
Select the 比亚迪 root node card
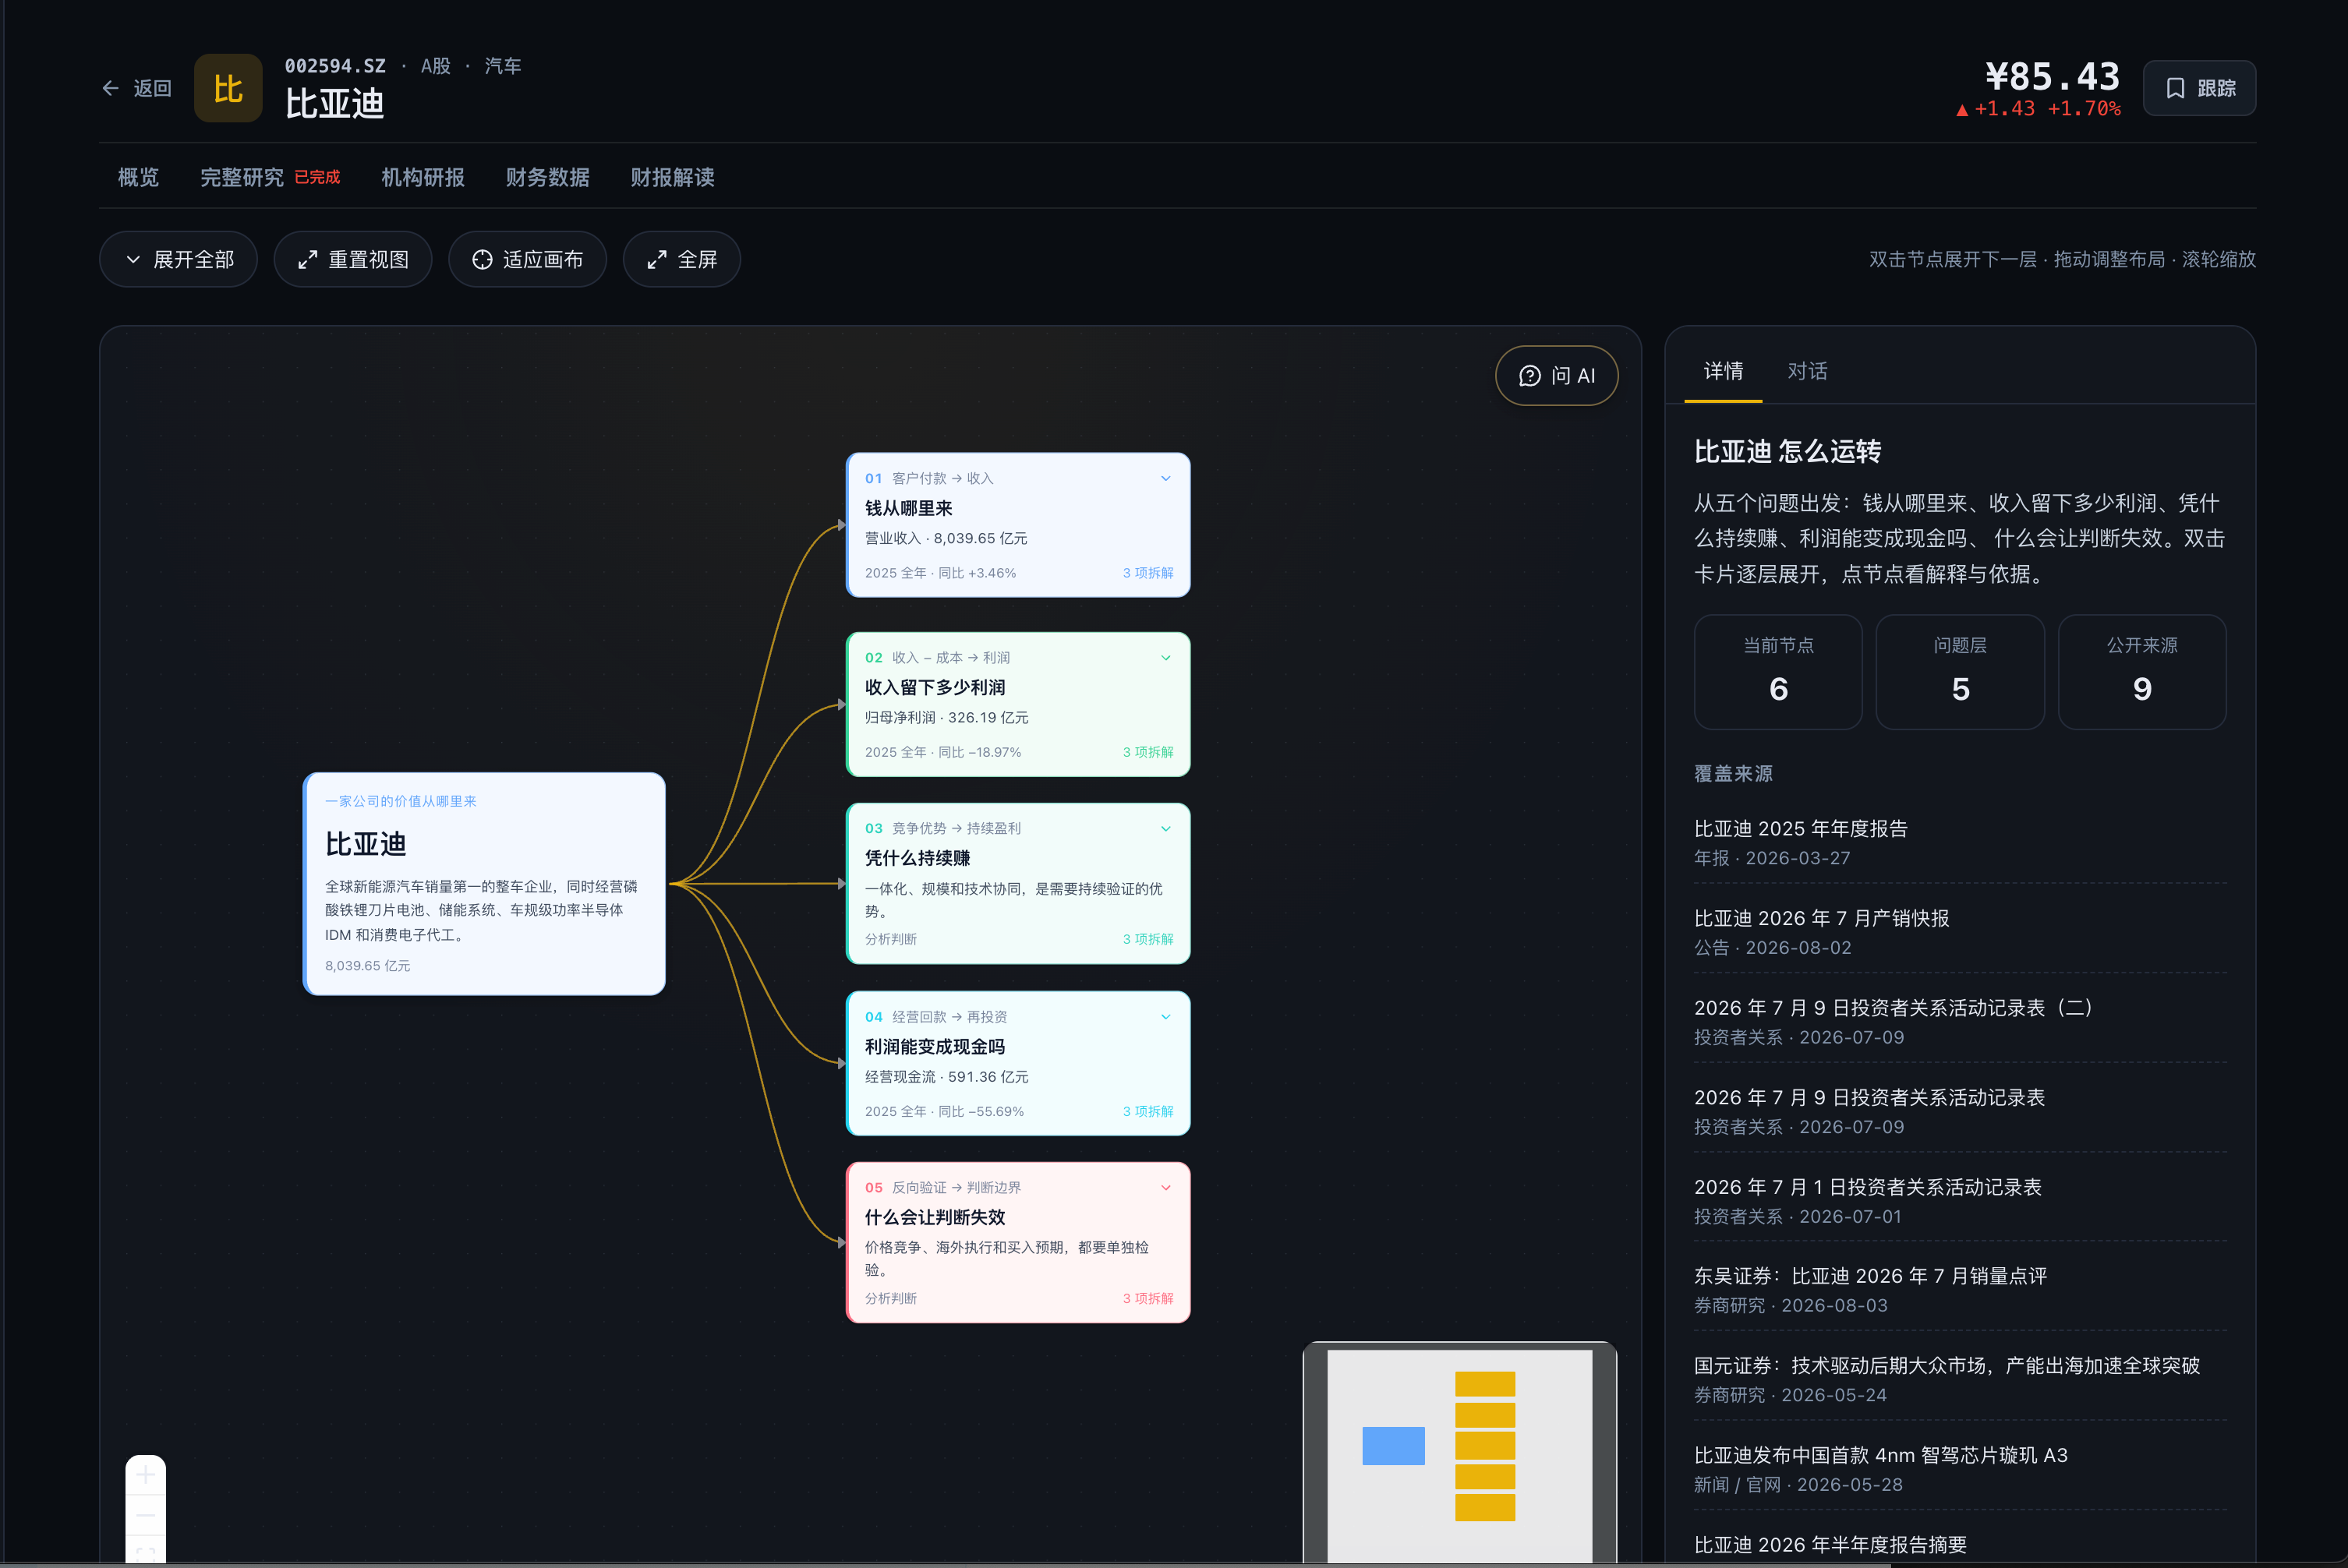tap(484, 883)
